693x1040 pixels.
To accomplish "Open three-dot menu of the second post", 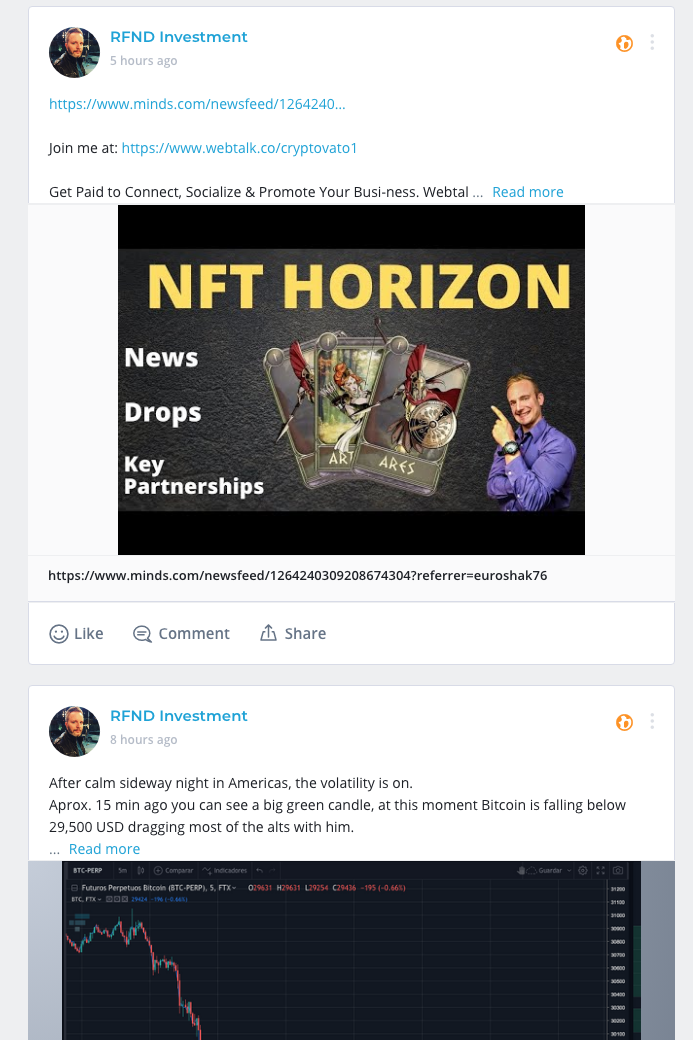I will click(652, 721).
